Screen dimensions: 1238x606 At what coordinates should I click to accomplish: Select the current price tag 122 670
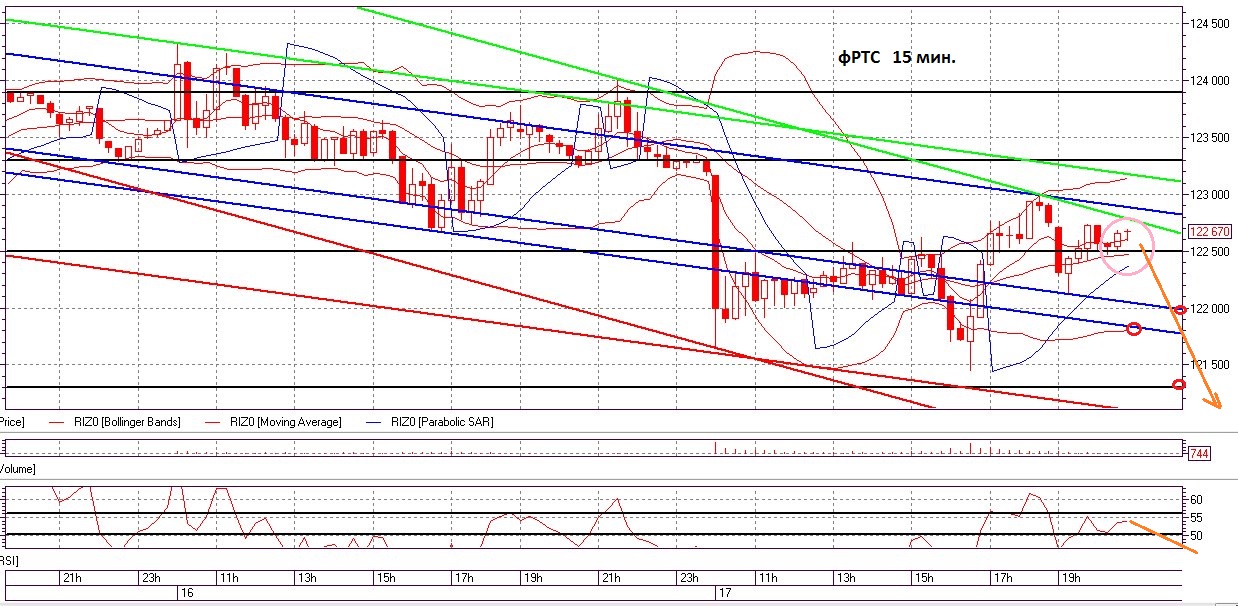pyautogui.click(x=1209, y=231)
